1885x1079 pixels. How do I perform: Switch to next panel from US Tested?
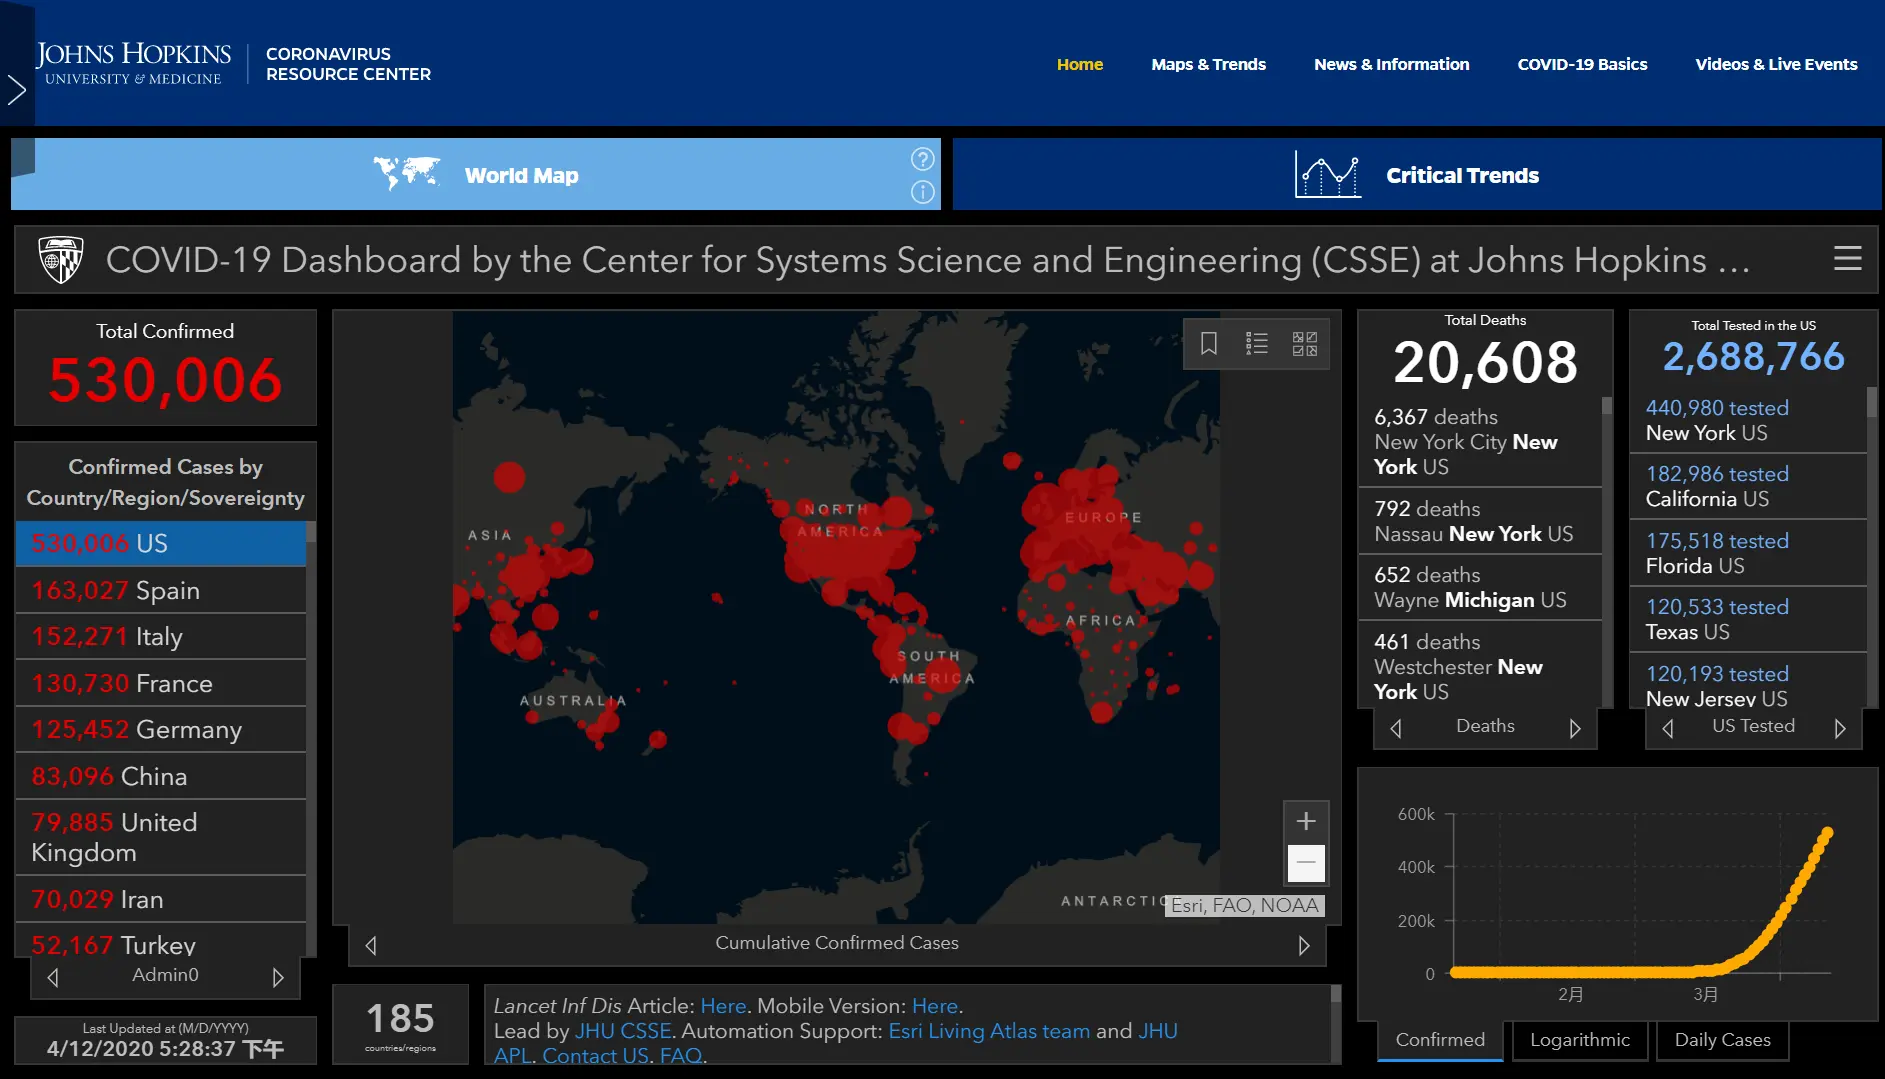click(1840, 728)
